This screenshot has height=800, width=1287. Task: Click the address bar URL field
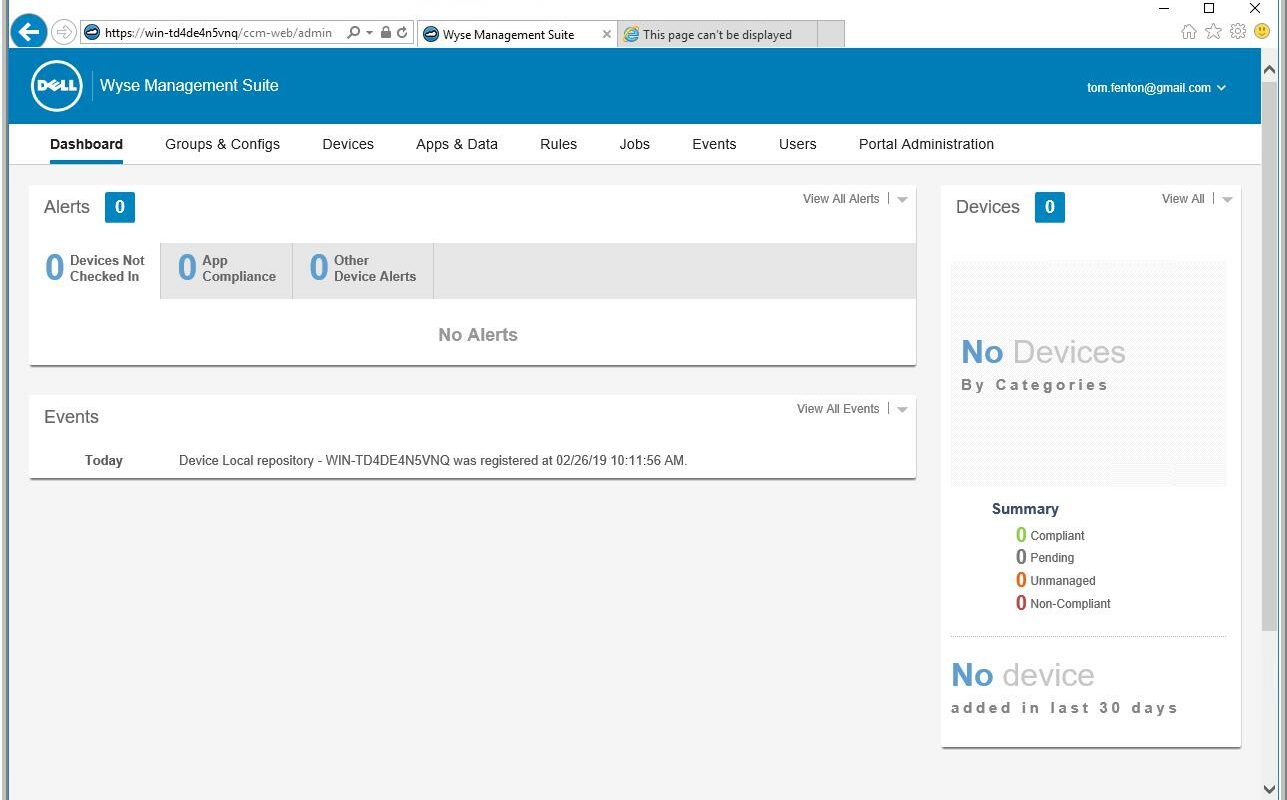(x=217, y=33)
